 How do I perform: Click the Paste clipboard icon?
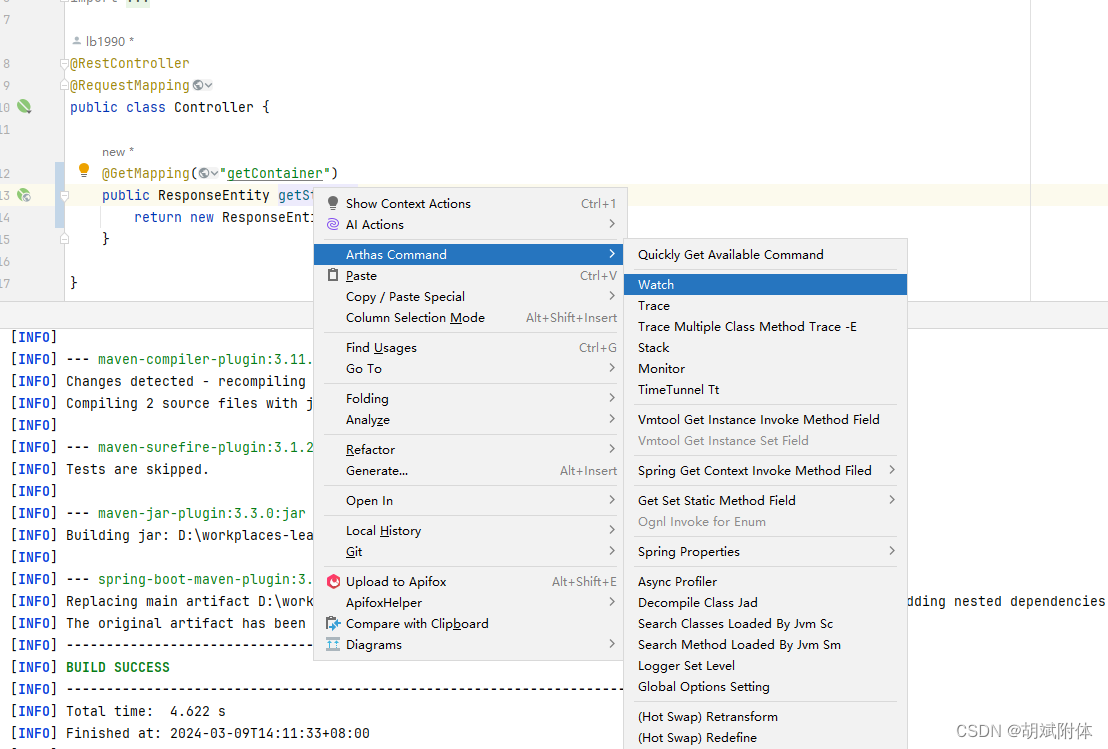pos(333,275)
